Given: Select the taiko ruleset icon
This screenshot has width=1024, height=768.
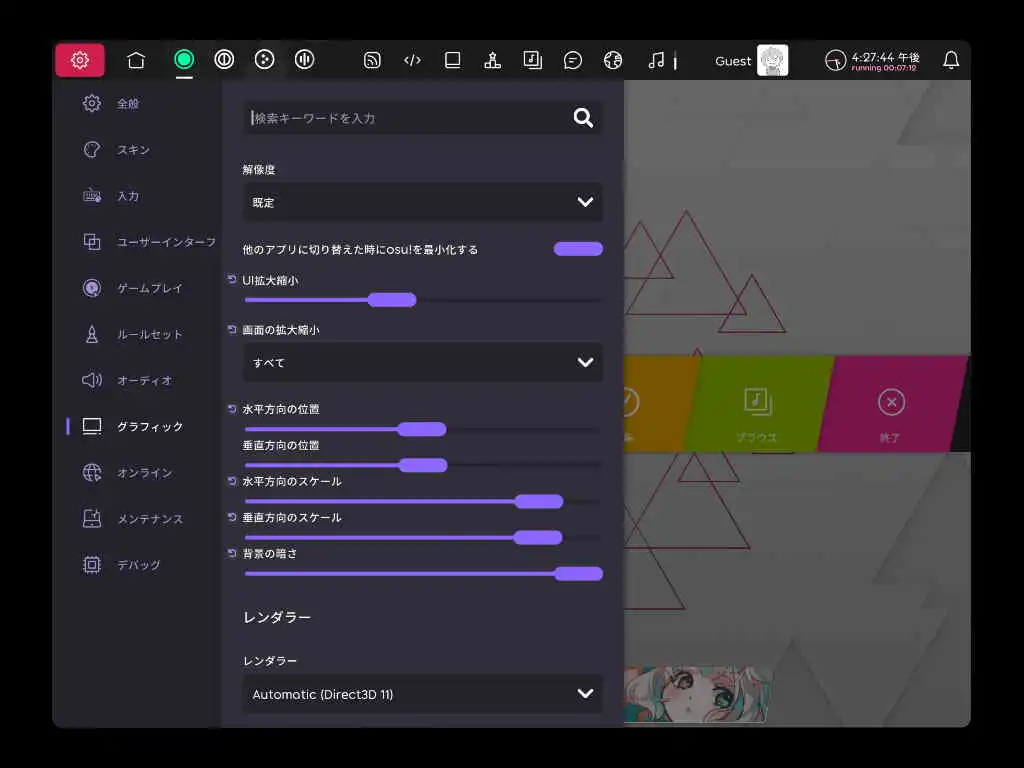Looking at the screenshot, I should click(224, 60).
